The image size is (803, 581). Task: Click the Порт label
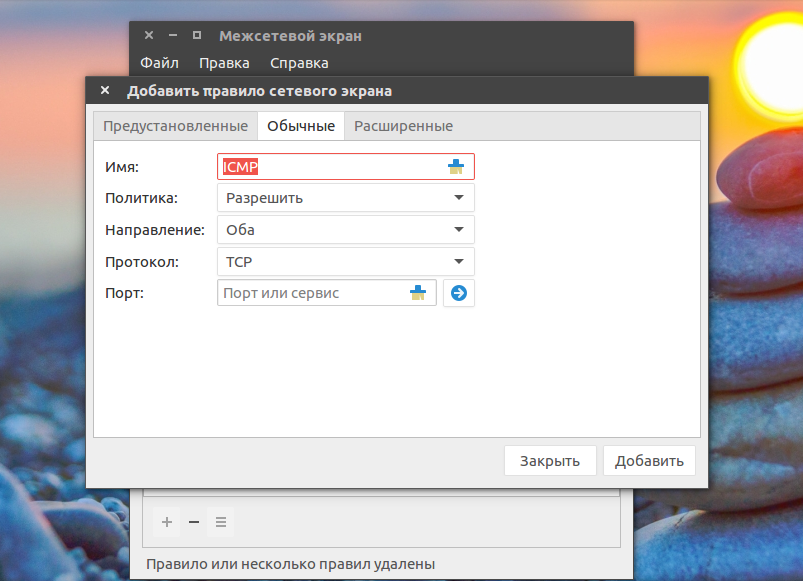(124, 293)
